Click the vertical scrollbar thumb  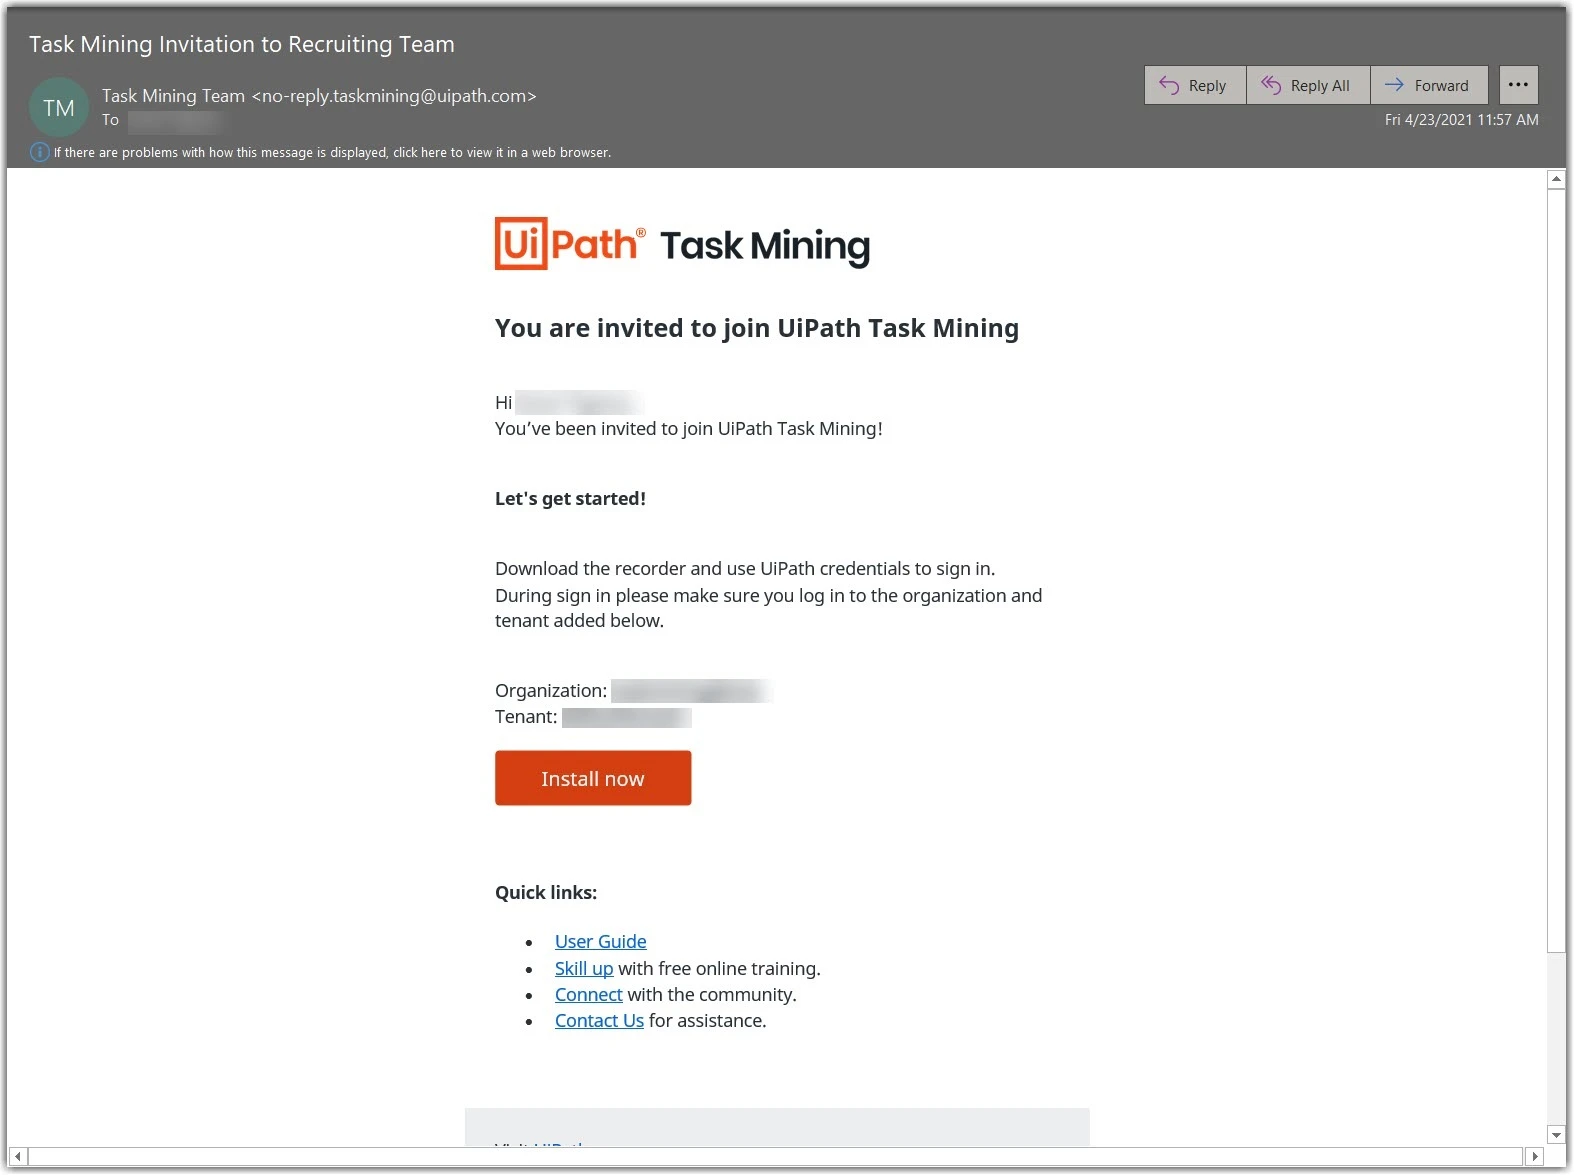click(x=1556, y=570)
